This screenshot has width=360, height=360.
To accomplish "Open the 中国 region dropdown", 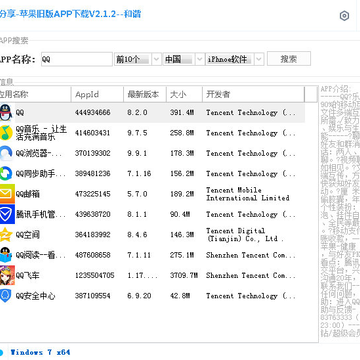I will pos(183,59).
